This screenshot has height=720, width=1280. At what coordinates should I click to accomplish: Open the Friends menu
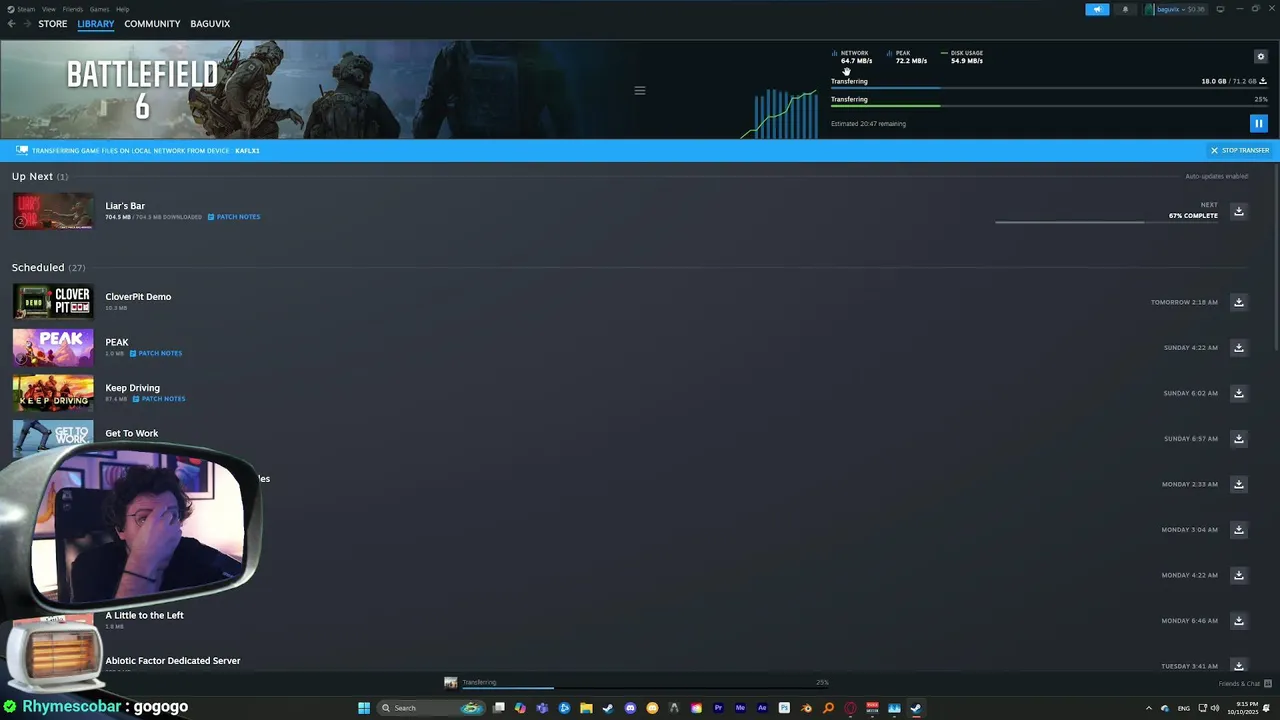point(73,9)
